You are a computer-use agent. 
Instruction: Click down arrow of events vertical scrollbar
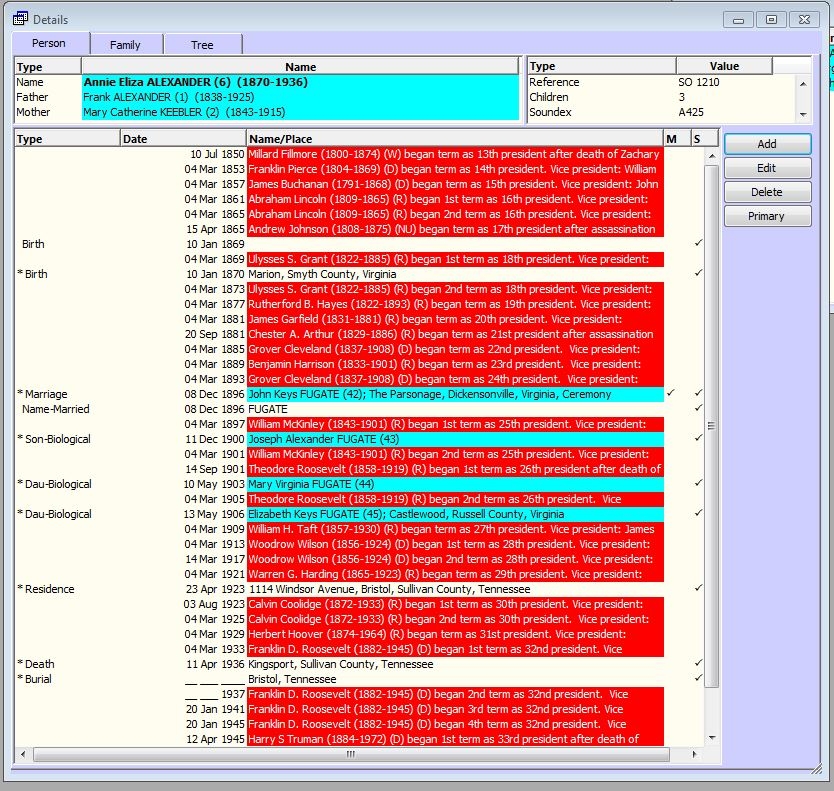tap(712, 738)
